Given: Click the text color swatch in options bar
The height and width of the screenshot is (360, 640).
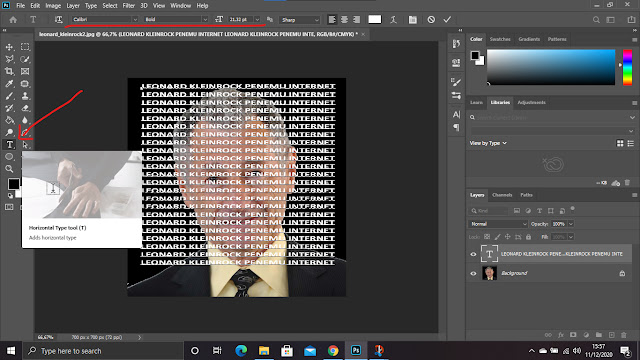Looking at the screenshot, I should point(375,20).
